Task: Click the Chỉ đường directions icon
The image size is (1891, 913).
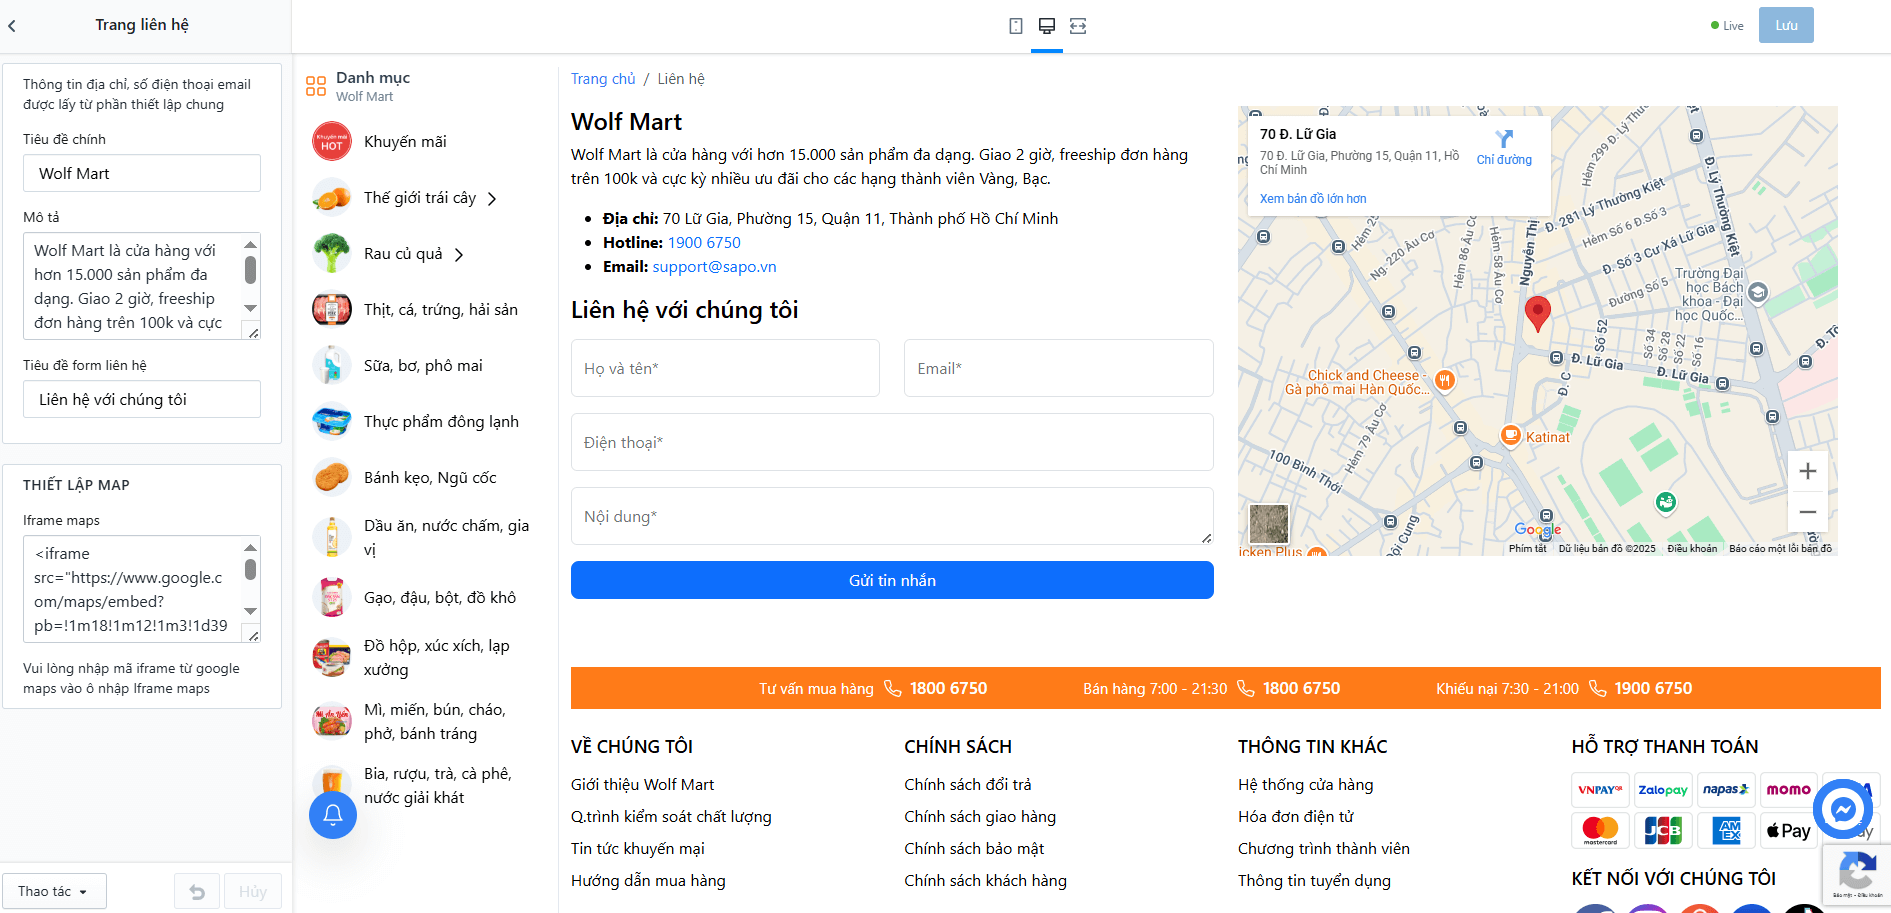Action: 1504,139
